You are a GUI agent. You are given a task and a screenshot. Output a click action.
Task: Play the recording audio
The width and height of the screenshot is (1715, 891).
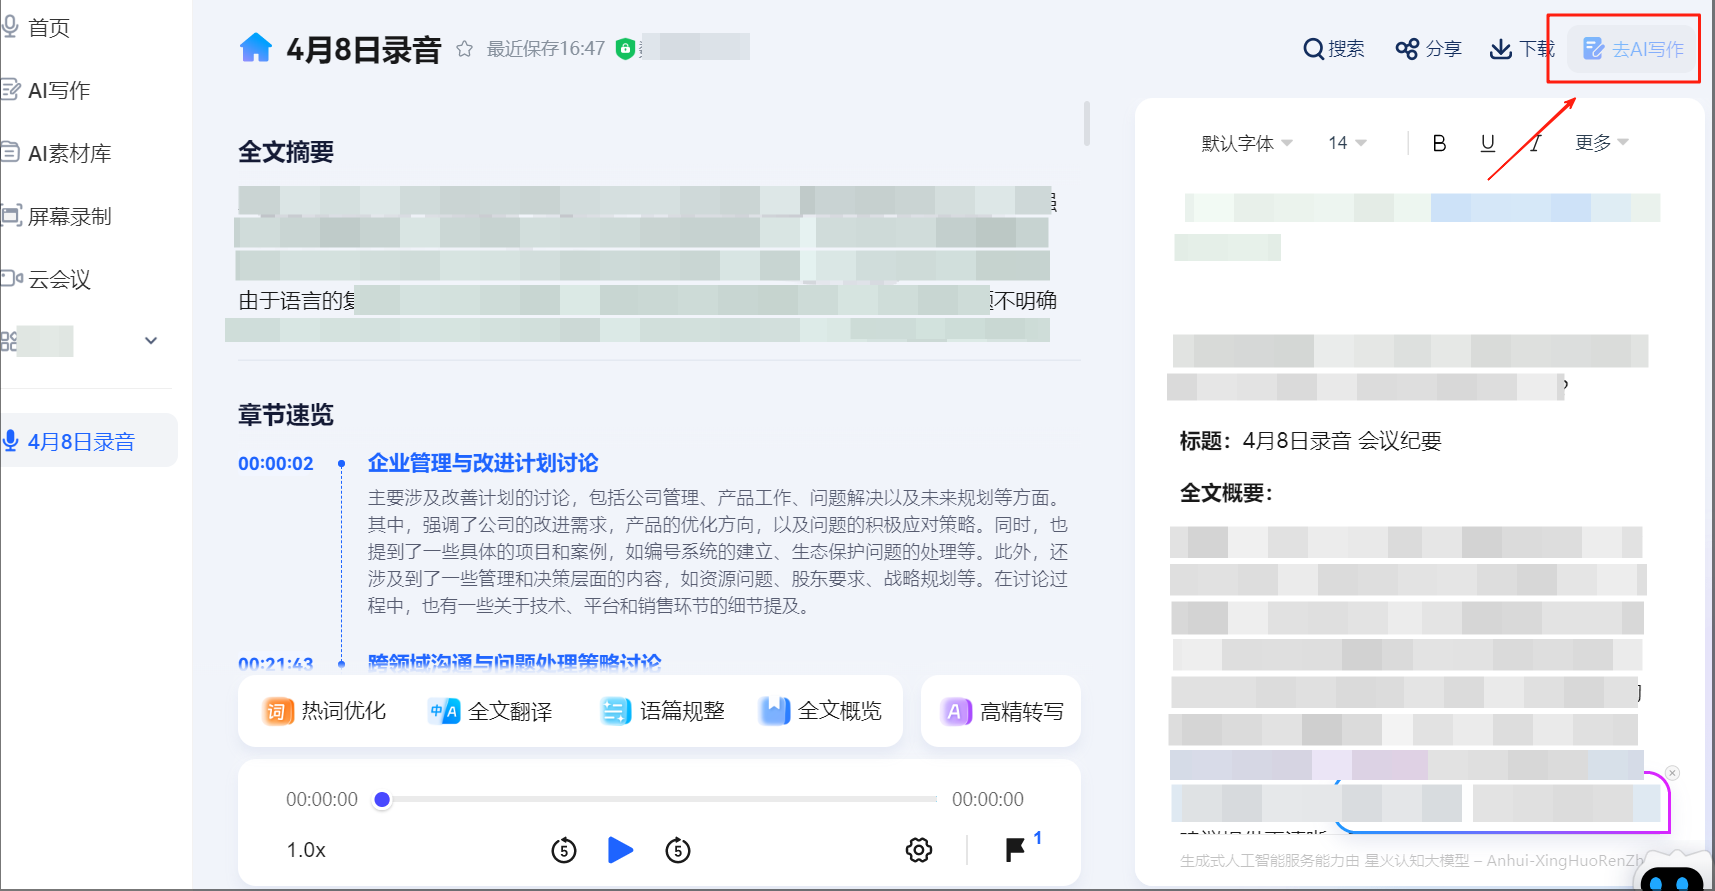[620, 850]
